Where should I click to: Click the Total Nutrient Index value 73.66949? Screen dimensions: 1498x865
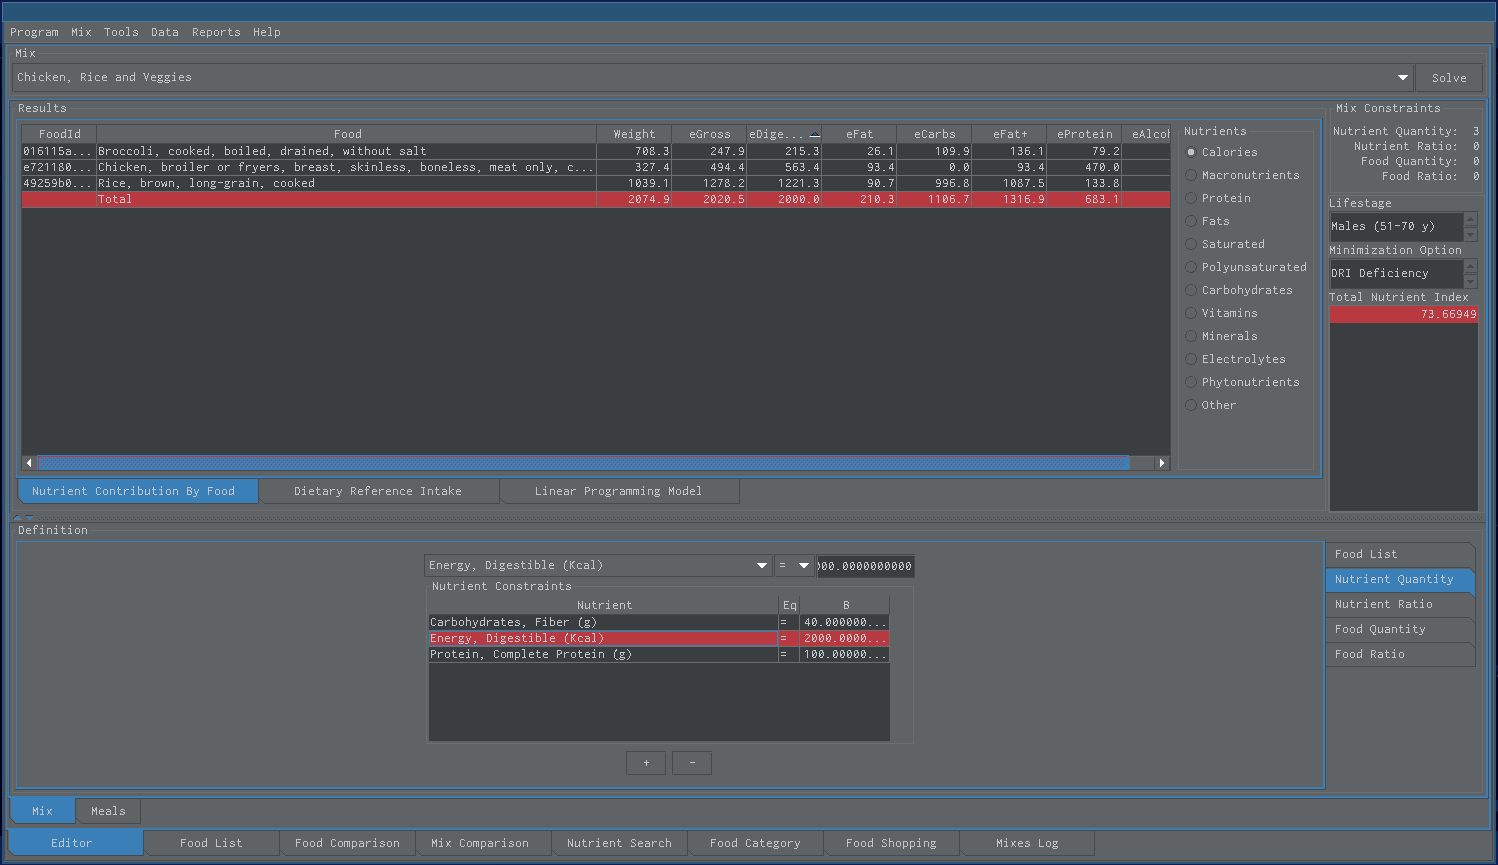1403,314
